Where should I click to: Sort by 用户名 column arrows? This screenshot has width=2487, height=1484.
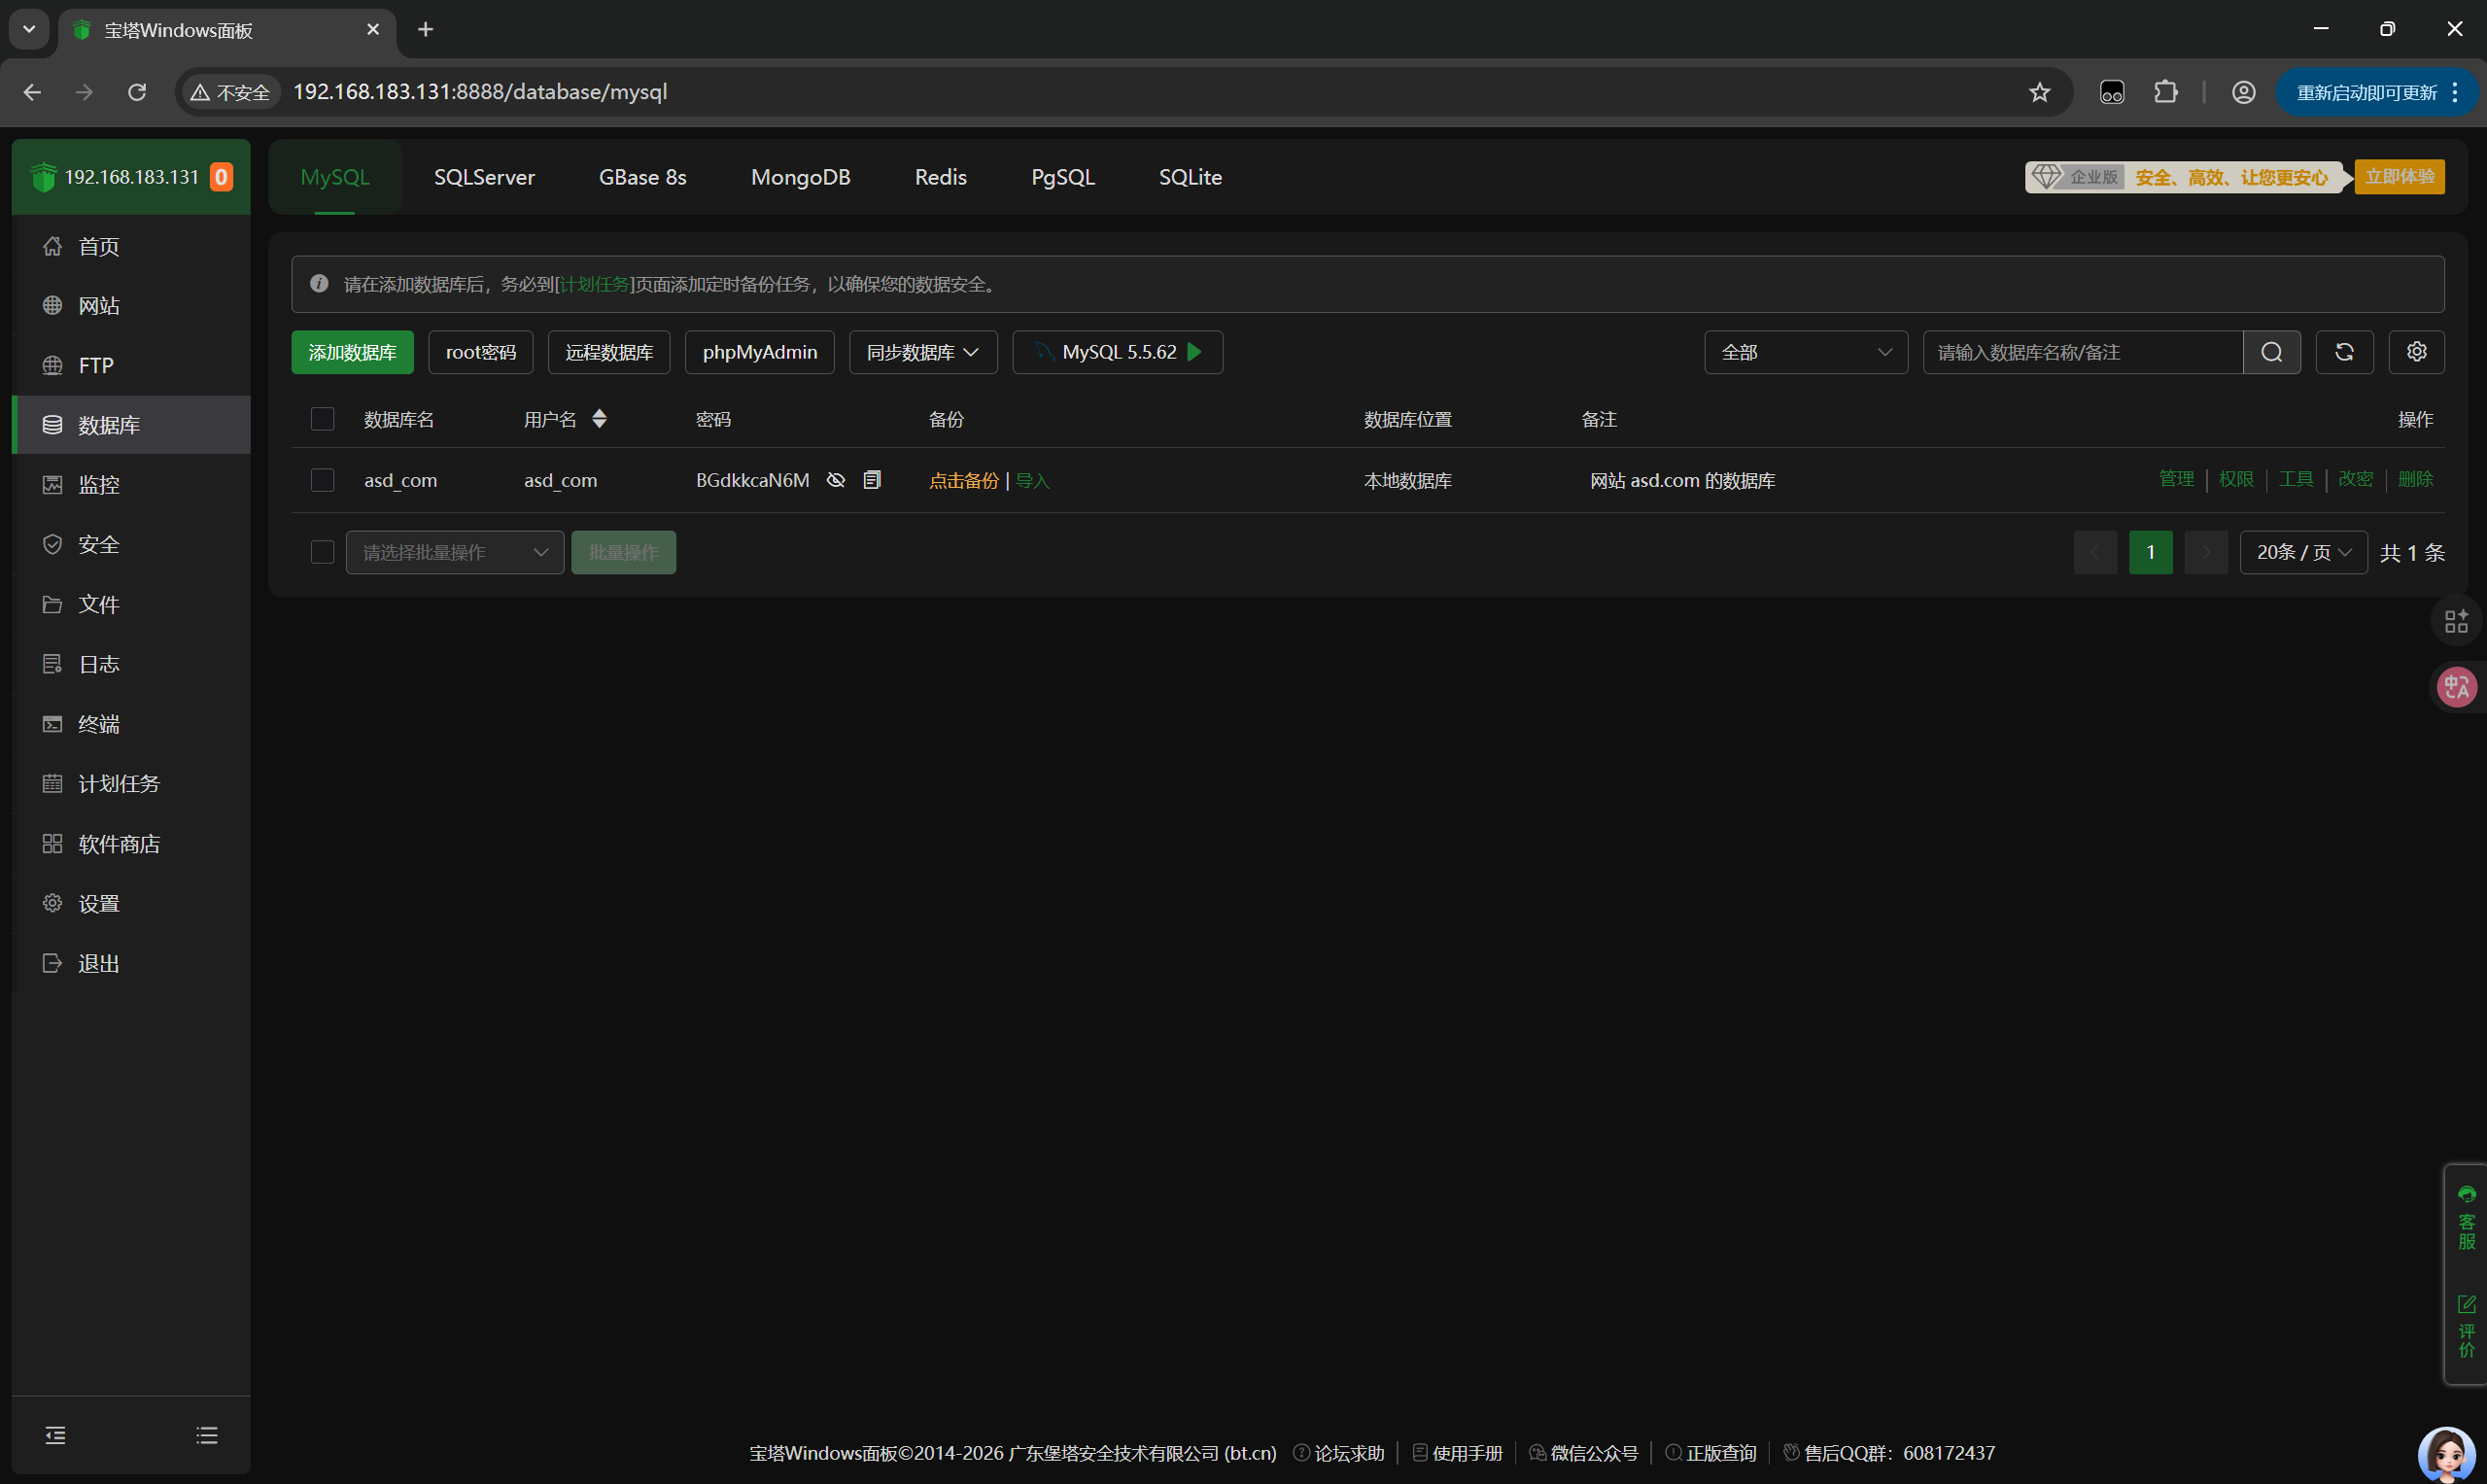[599, 419]
